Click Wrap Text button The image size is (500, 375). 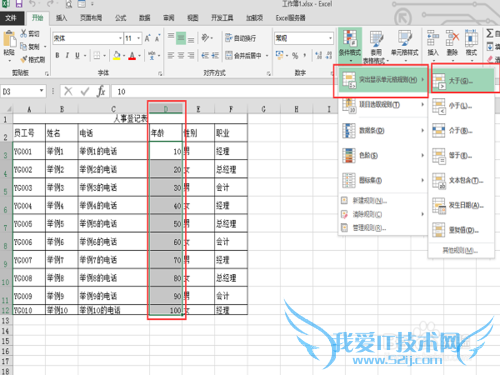(x=241, y=38)
